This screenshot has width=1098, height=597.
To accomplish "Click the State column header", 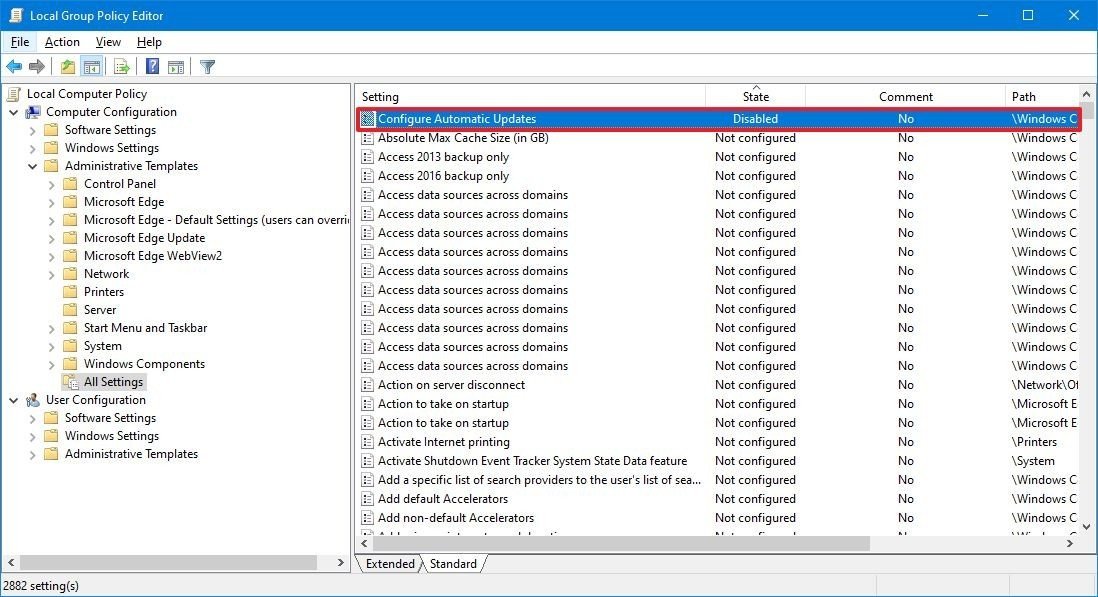I will [755, 96].
